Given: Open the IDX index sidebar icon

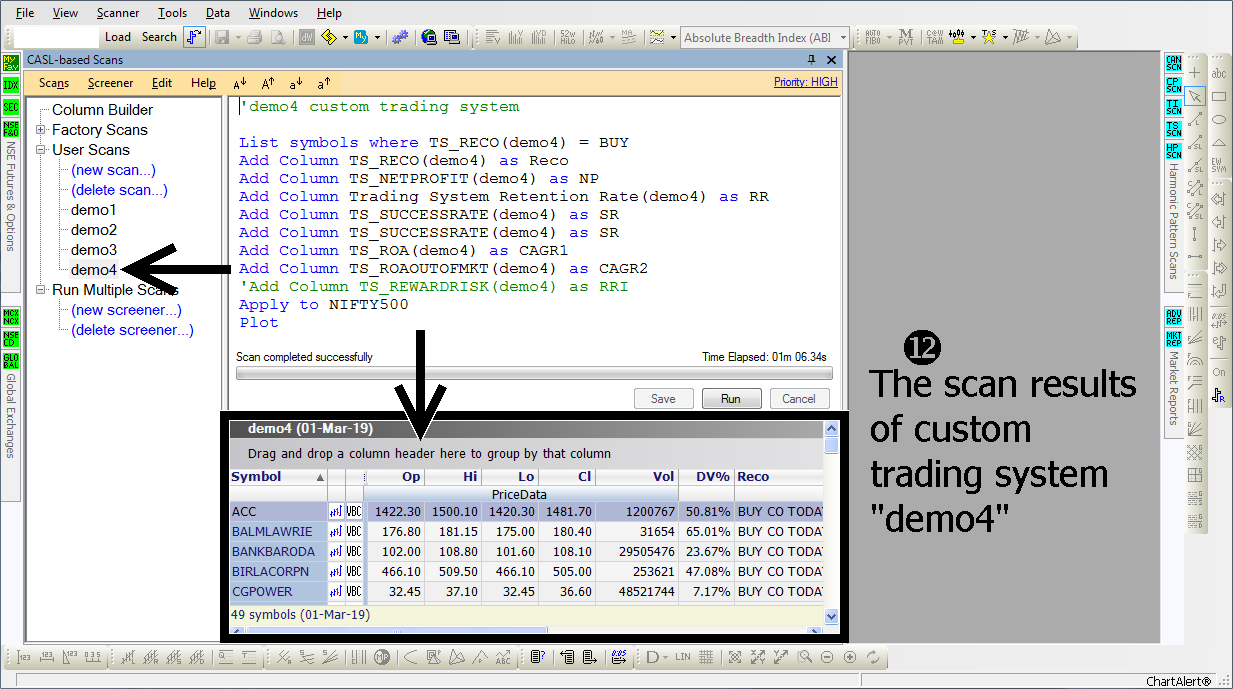Looking at the screenshot, I should tap(11, 85).
